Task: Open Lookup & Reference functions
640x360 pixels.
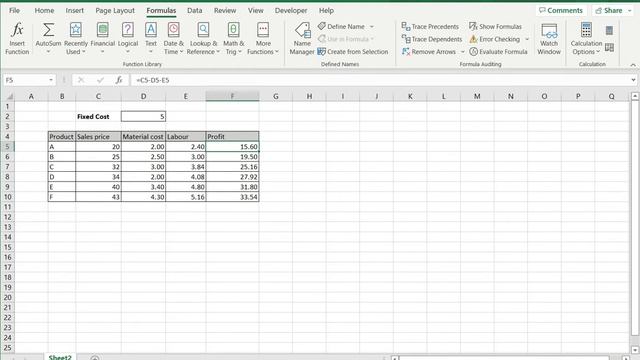Action: (x=203, y=38)
